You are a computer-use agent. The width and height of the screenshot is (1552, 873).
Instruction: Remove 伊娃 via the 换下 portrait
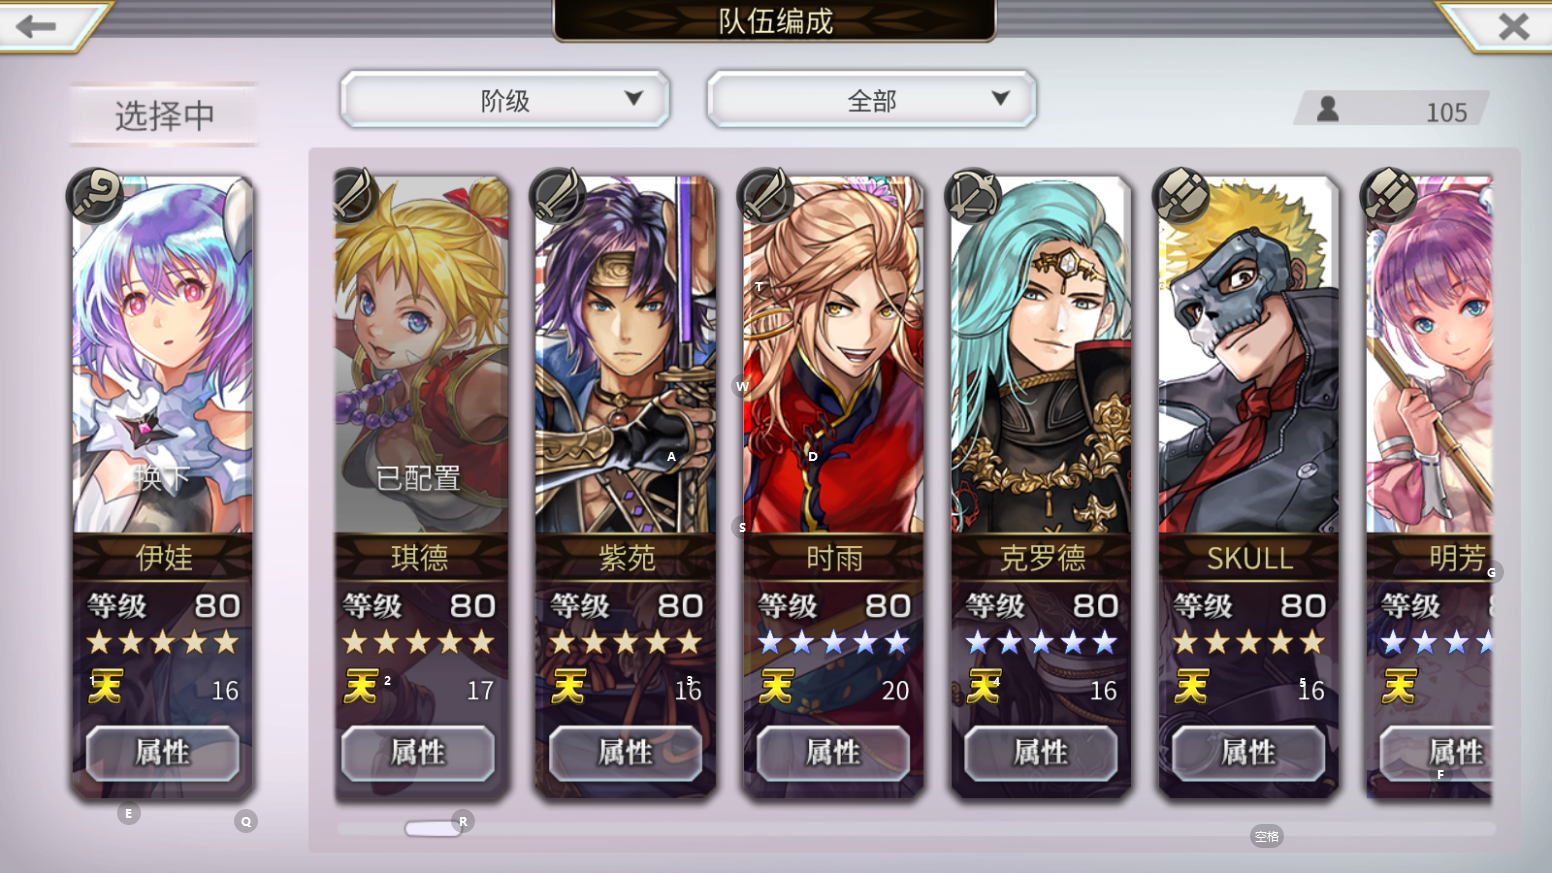pyautogui.click(x=163, y=355)
